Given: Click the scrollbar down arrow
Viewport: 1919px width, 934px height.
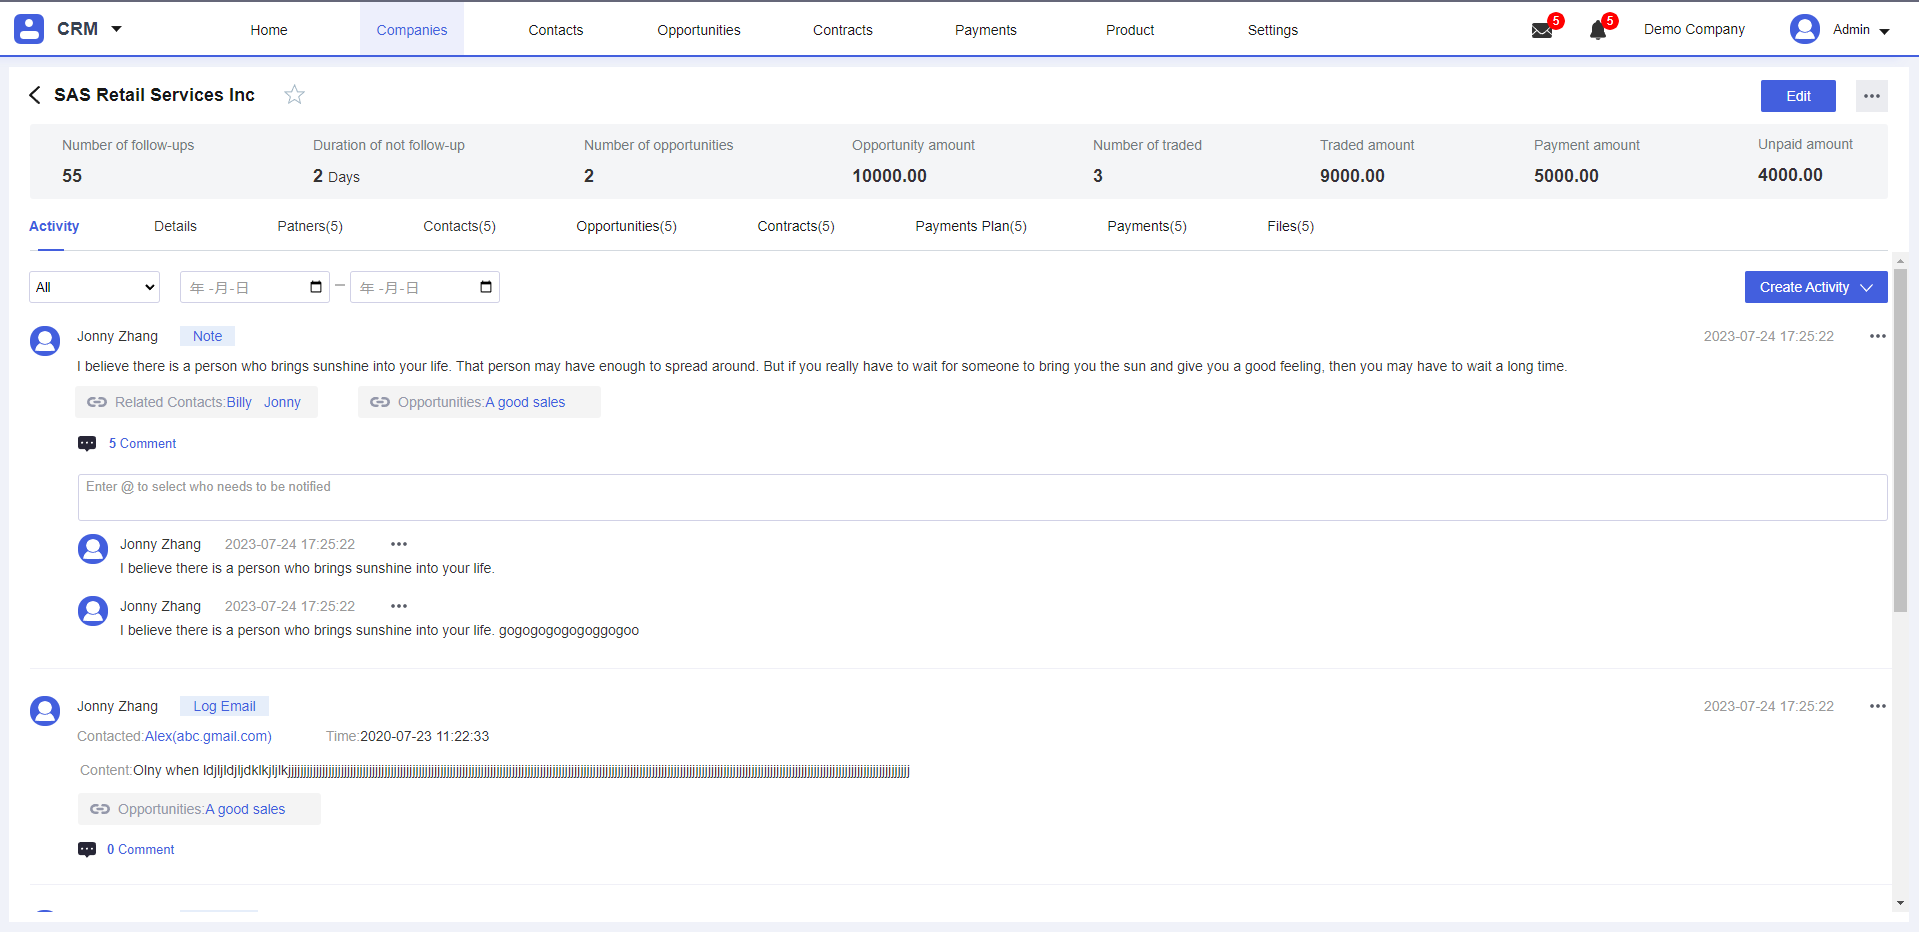Looking at the screenshot, I should point(1900,903).
